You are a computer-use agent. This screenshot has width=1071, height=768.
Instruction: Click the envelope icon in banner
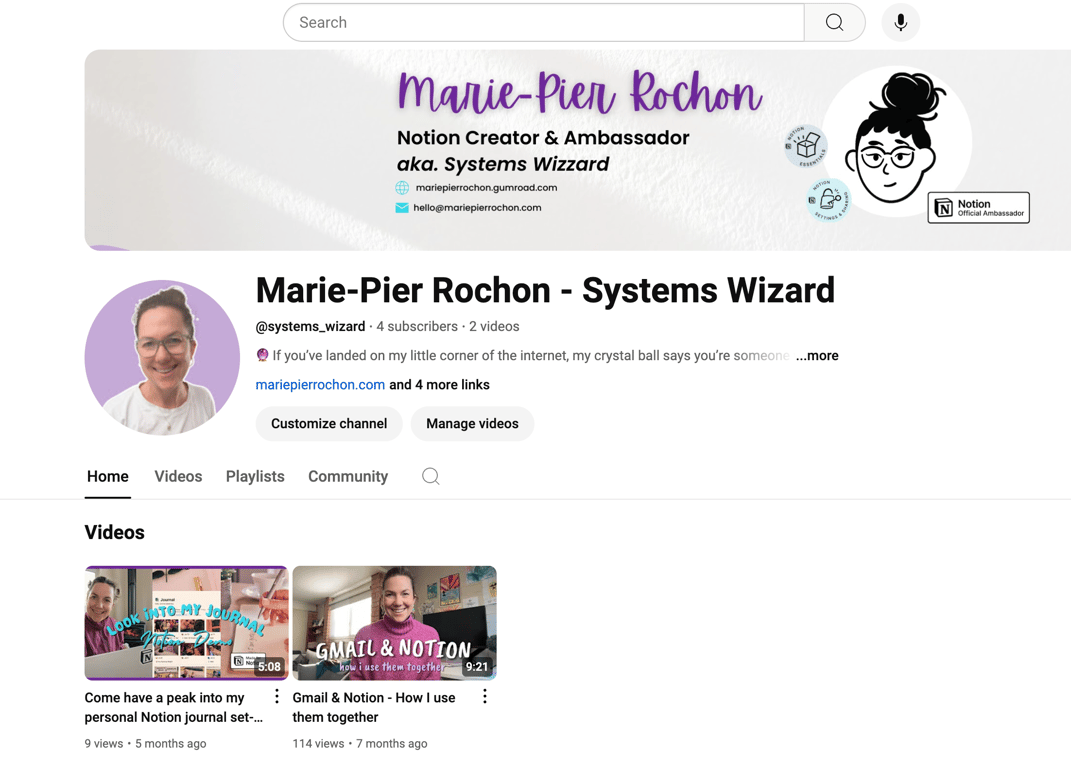(x=402, y=208)
